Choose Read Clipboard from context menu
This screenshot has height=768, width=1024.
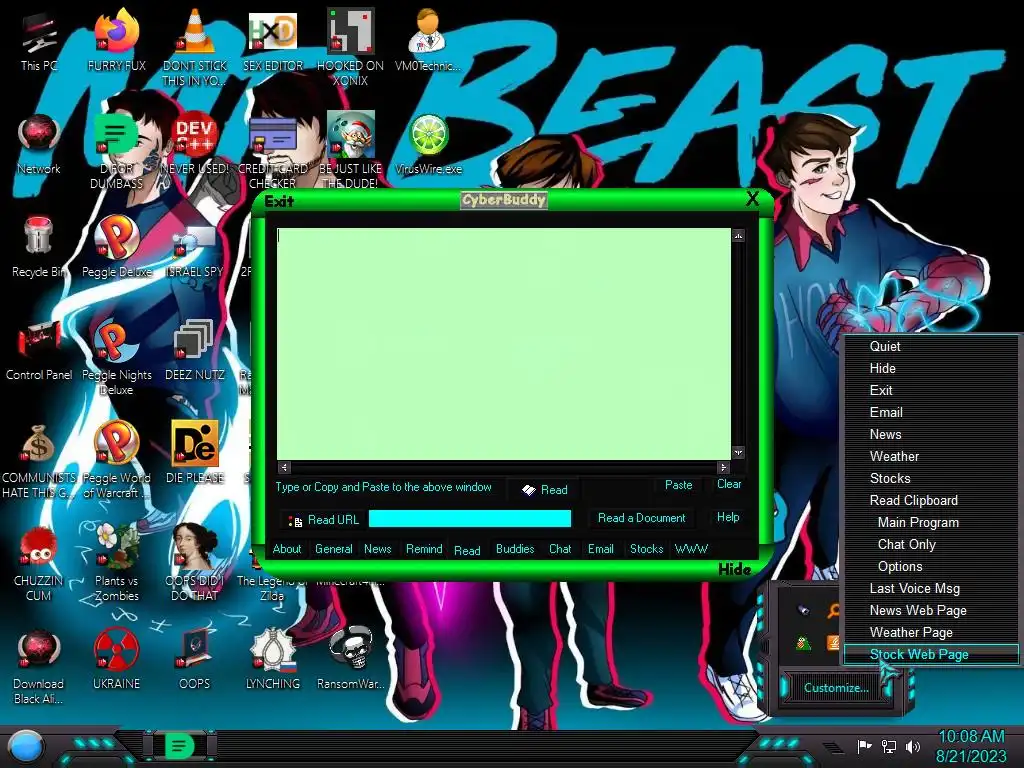point(932,501)
